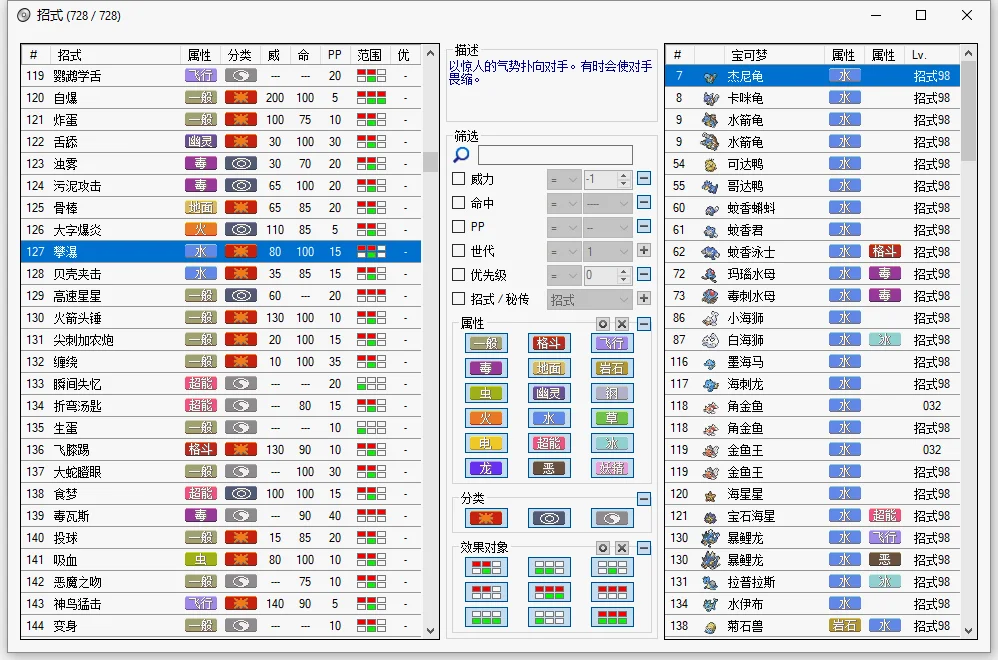The image size is (998, 660).
Task: Sort moves by the 招式 column header
Action: 115,55
